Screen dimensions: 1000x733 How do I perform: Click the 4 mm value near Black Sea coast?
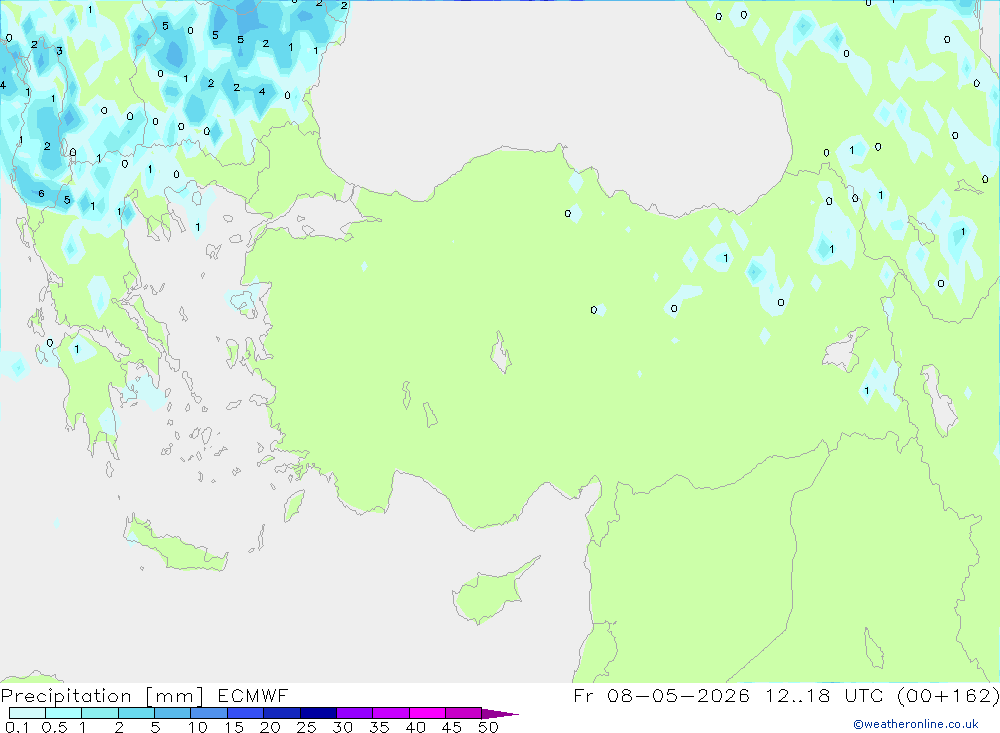tap(262, 92)
